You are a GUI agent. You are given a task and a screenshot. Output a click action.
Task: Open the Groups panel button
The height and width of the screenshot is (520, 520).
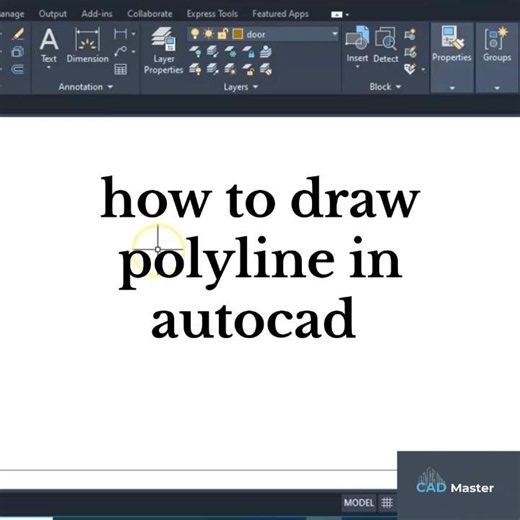[x=497, y=44]
